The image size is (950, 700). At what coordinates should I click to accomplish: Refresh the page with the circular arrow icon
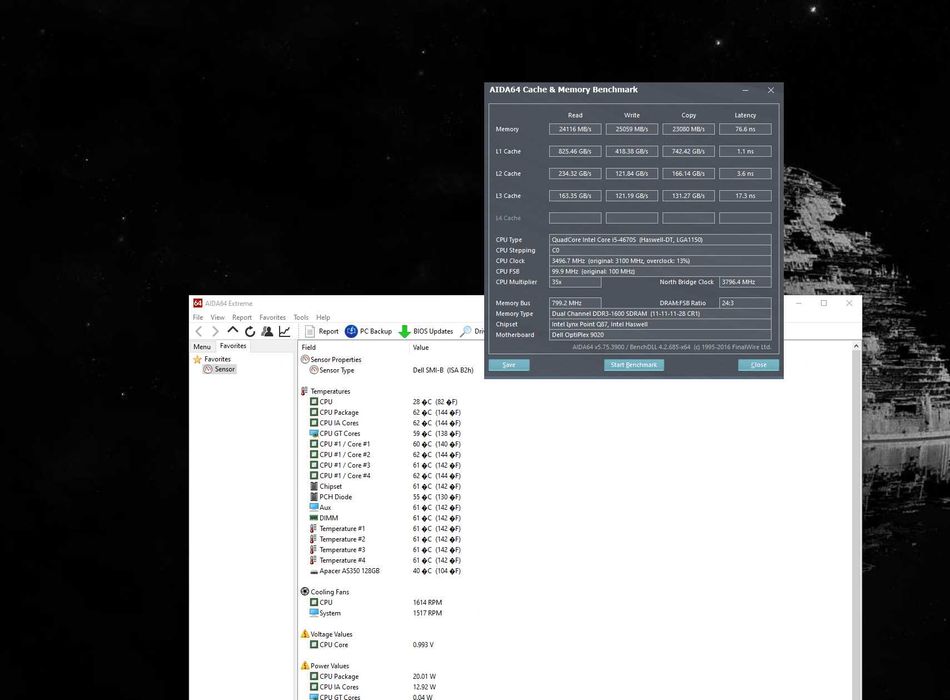(x=250, y=331)
